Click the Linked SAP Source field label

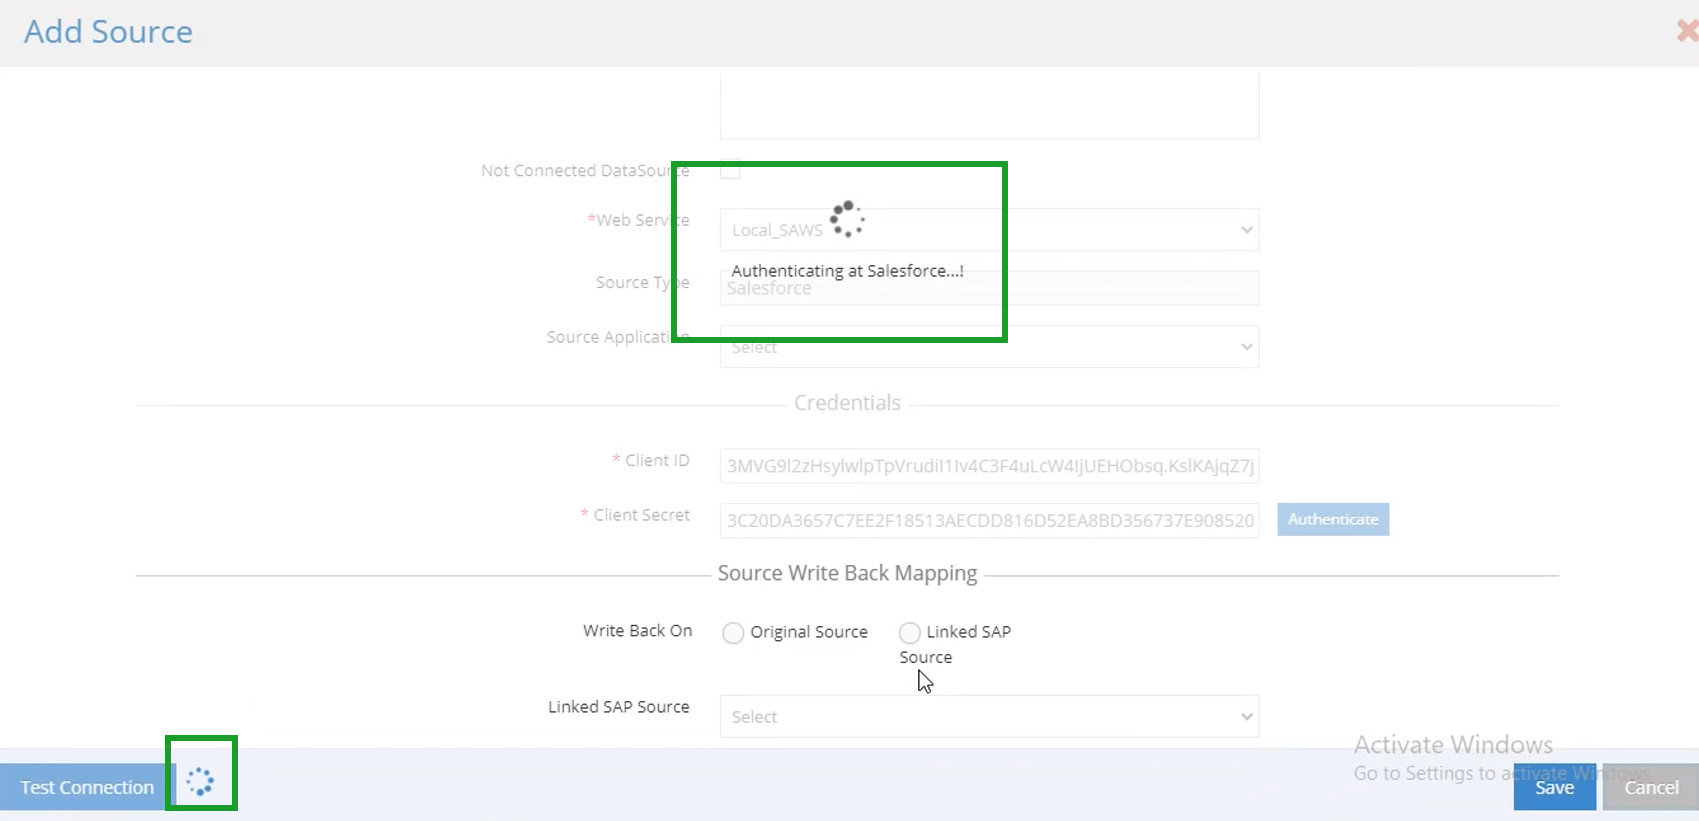tap(619, 707)
